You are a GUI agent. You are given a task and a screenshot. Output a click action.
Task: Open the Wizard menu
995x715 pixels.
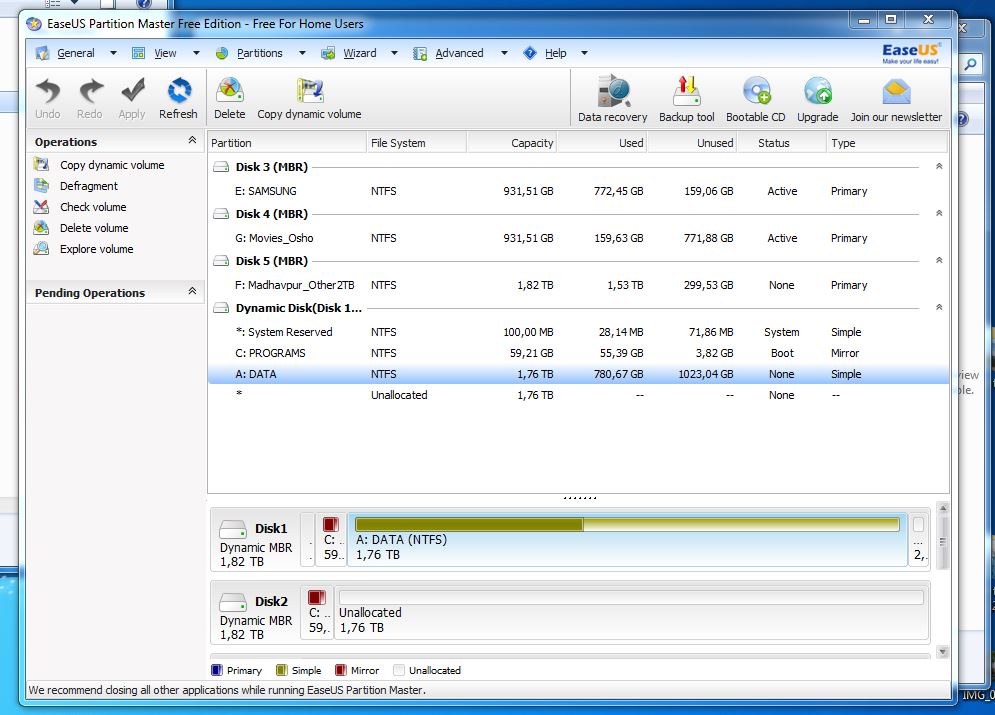(360, 53)
